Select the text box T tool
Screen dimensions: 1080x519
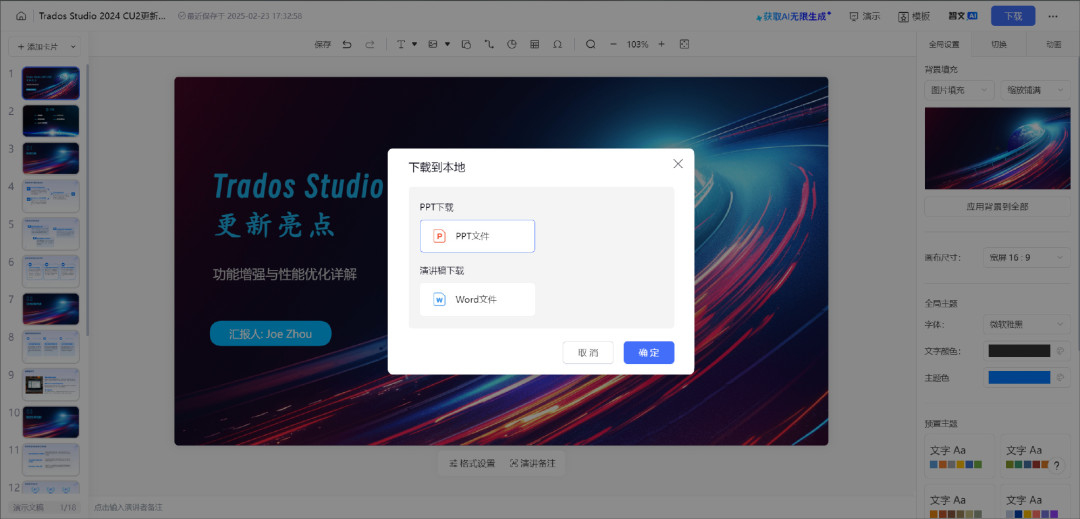[400, 44]
